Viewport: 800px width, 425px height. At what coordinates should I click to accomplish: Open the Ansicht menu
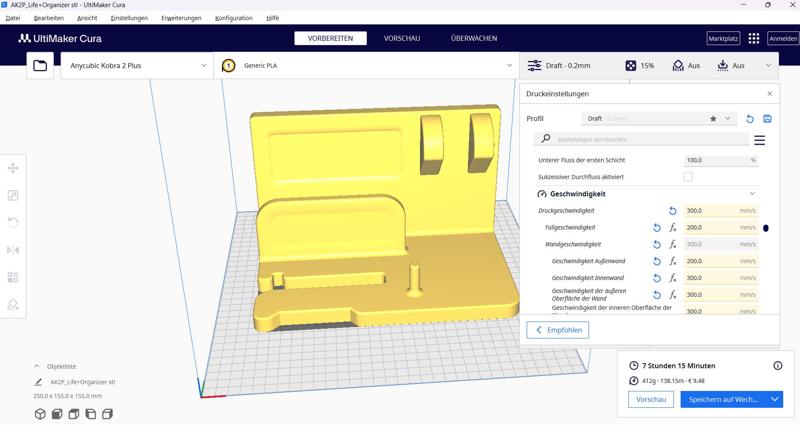[x=87, y=18]
